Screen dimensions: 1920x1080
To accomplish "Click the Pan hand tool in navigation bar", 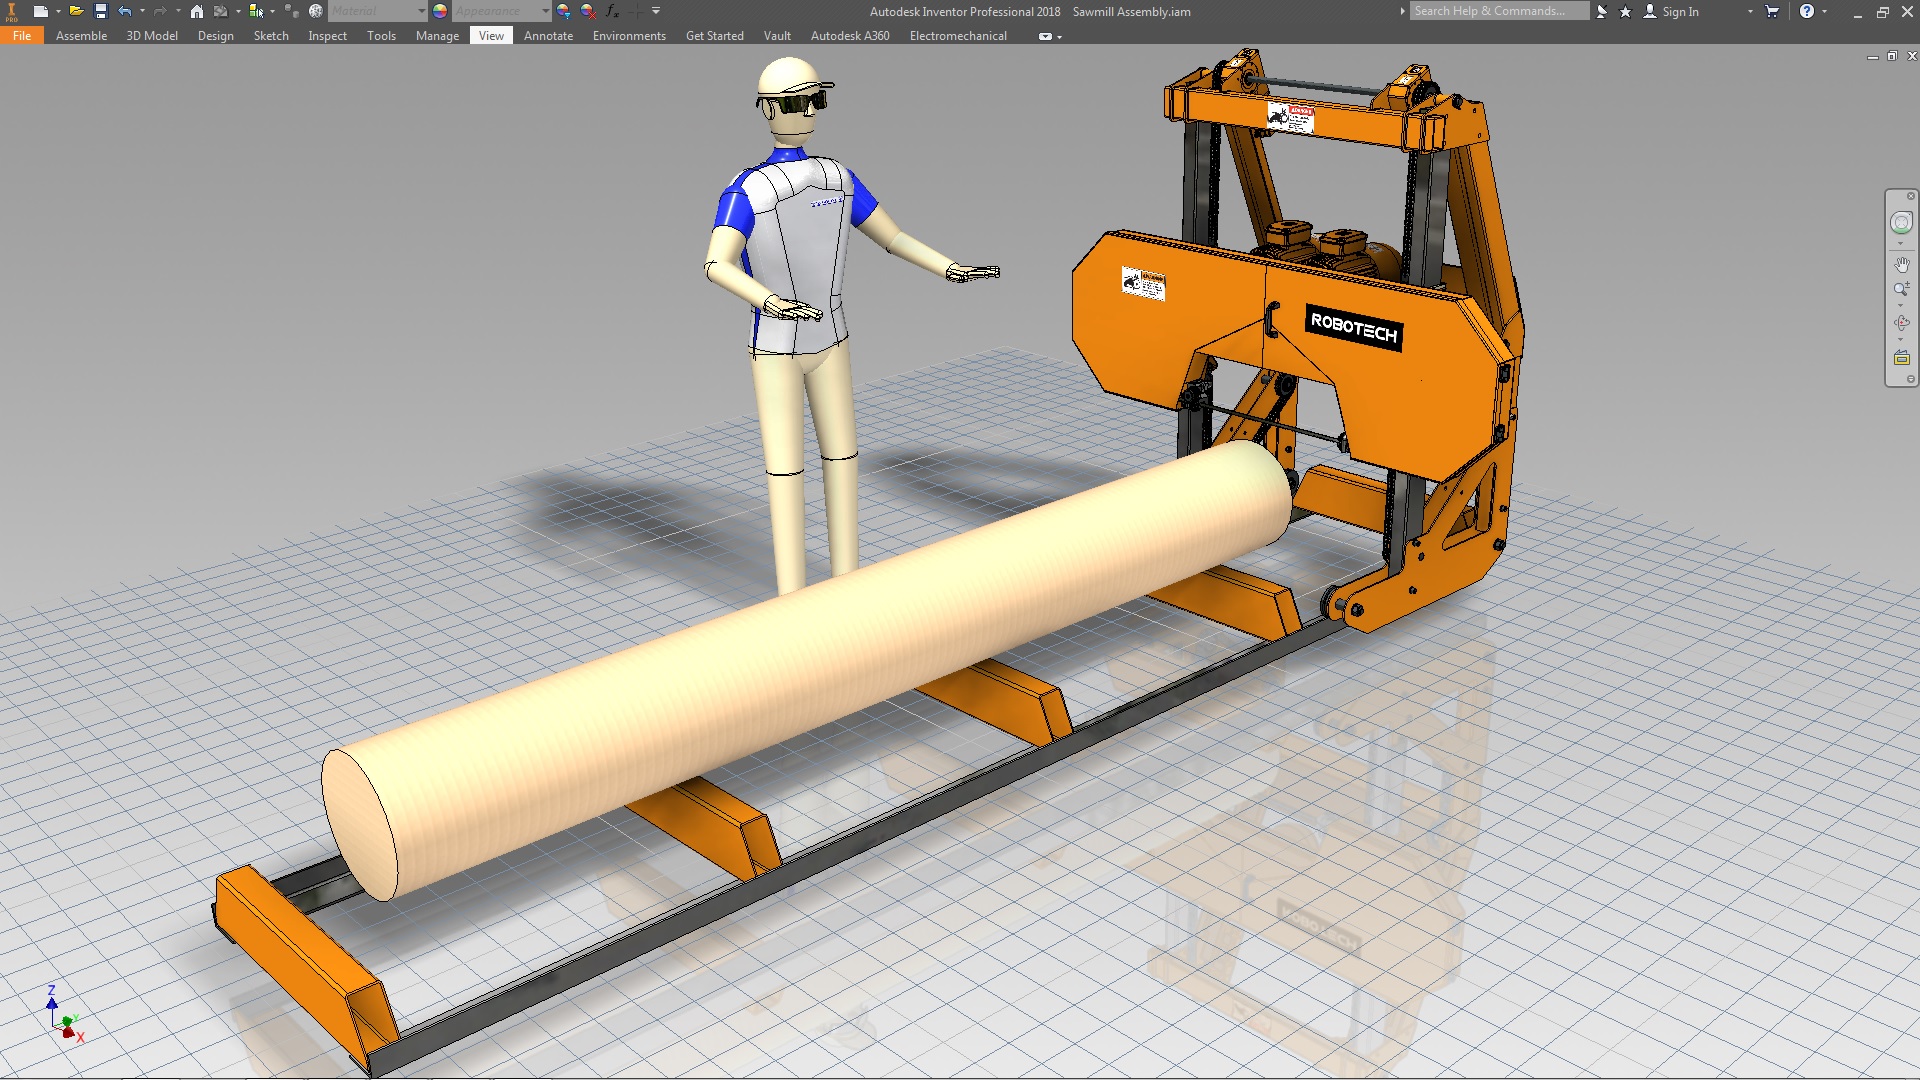I will point(1901,265).
